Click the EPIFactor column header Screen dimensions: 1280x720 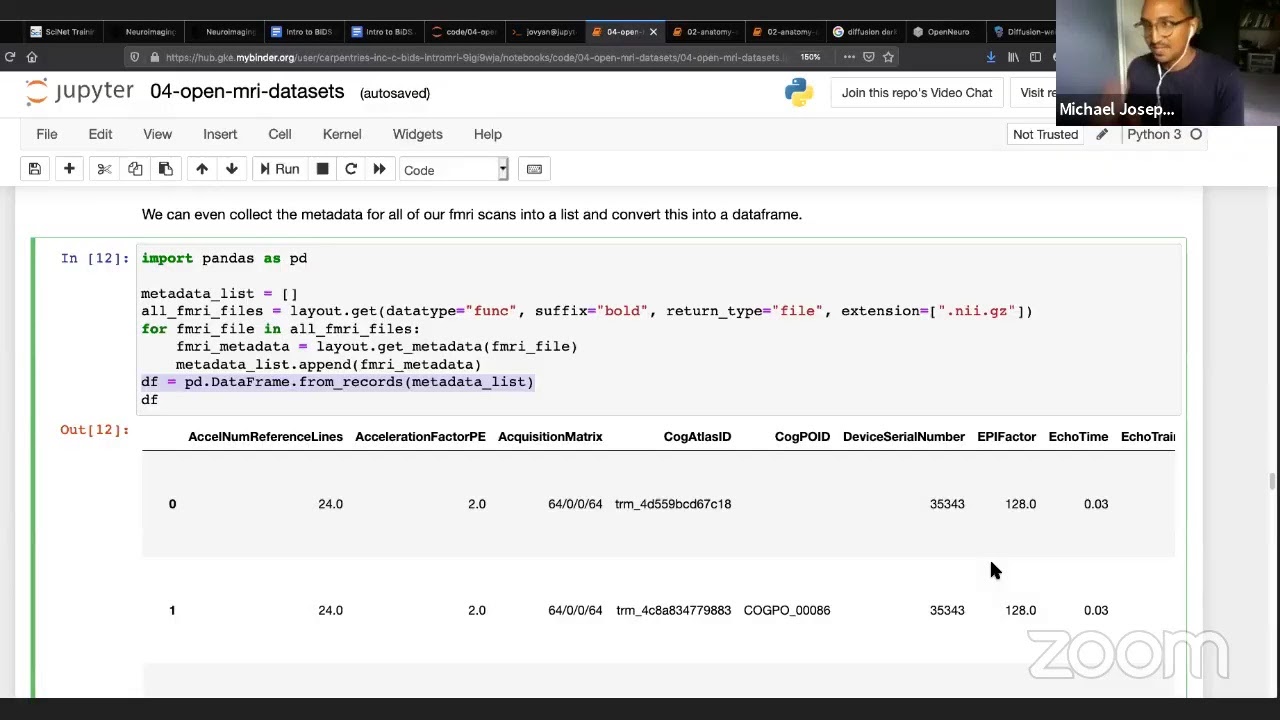pyautogui.click(x=1007, y=437)
